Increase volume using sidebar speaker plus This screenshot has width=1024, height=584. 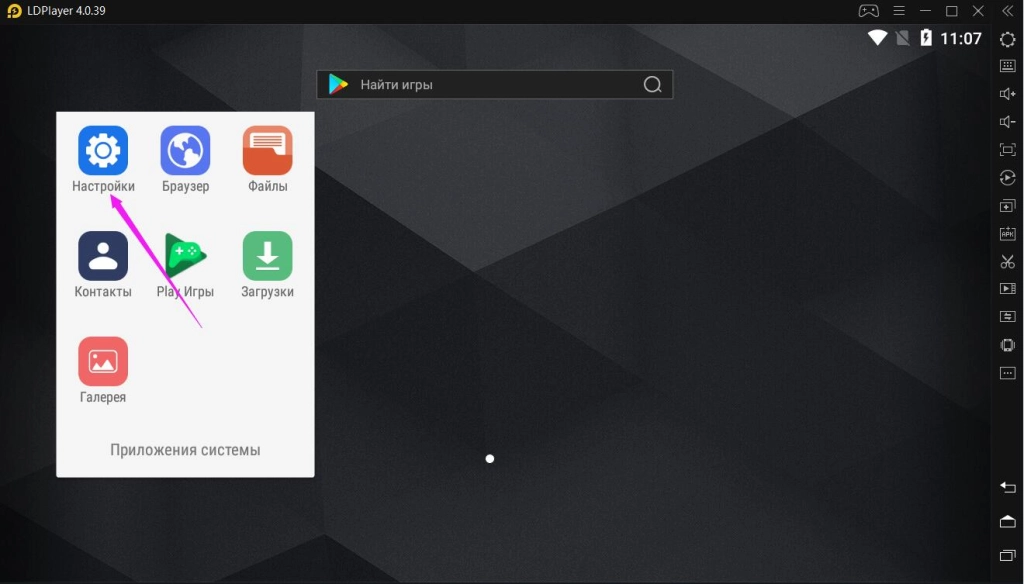coord(1007,94)
